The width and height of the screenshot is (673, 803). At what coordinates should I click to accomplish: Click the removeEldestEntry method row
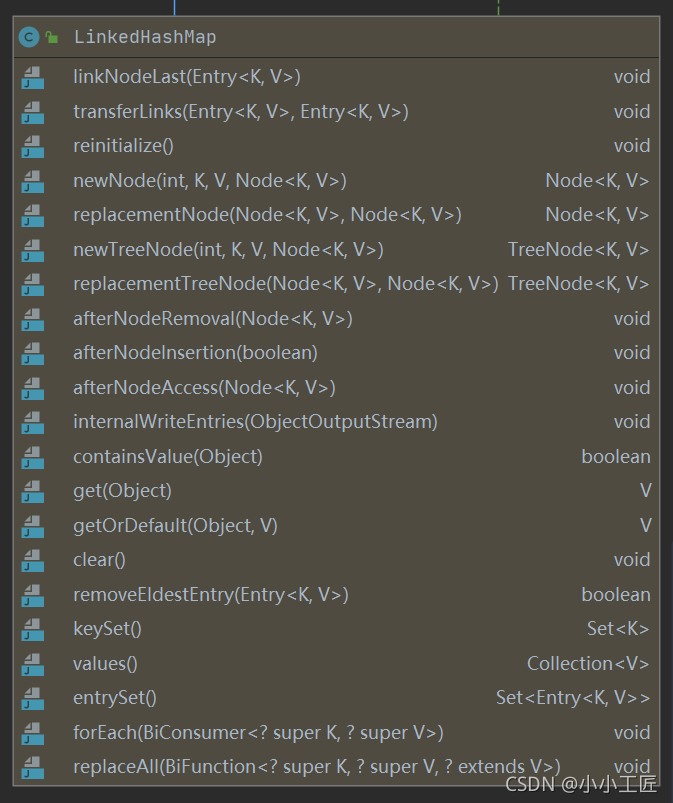tap(210, 595)
